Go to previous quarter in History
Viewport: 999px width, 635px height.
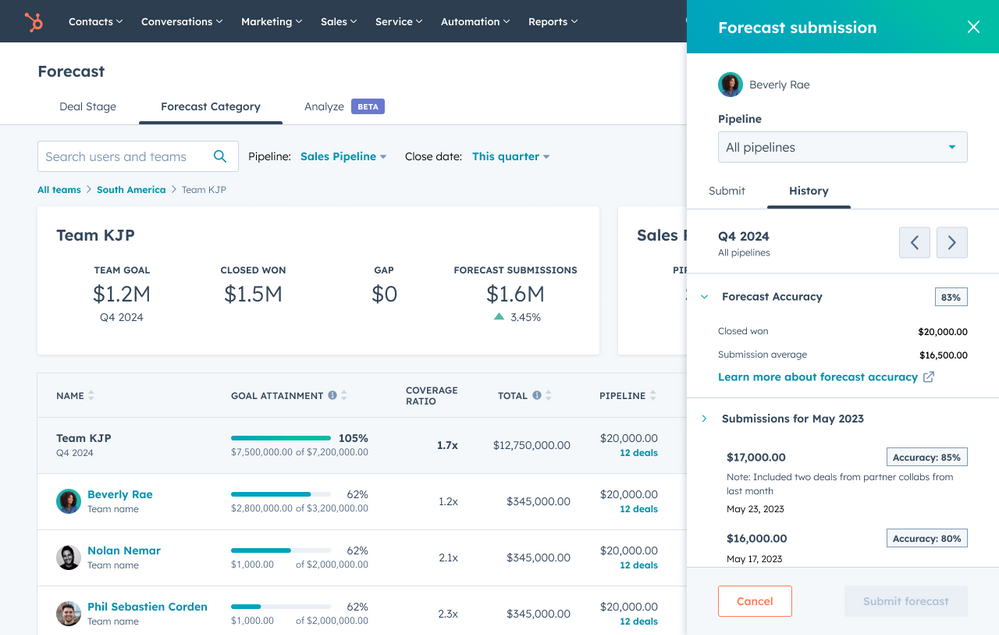click(914, 243)
